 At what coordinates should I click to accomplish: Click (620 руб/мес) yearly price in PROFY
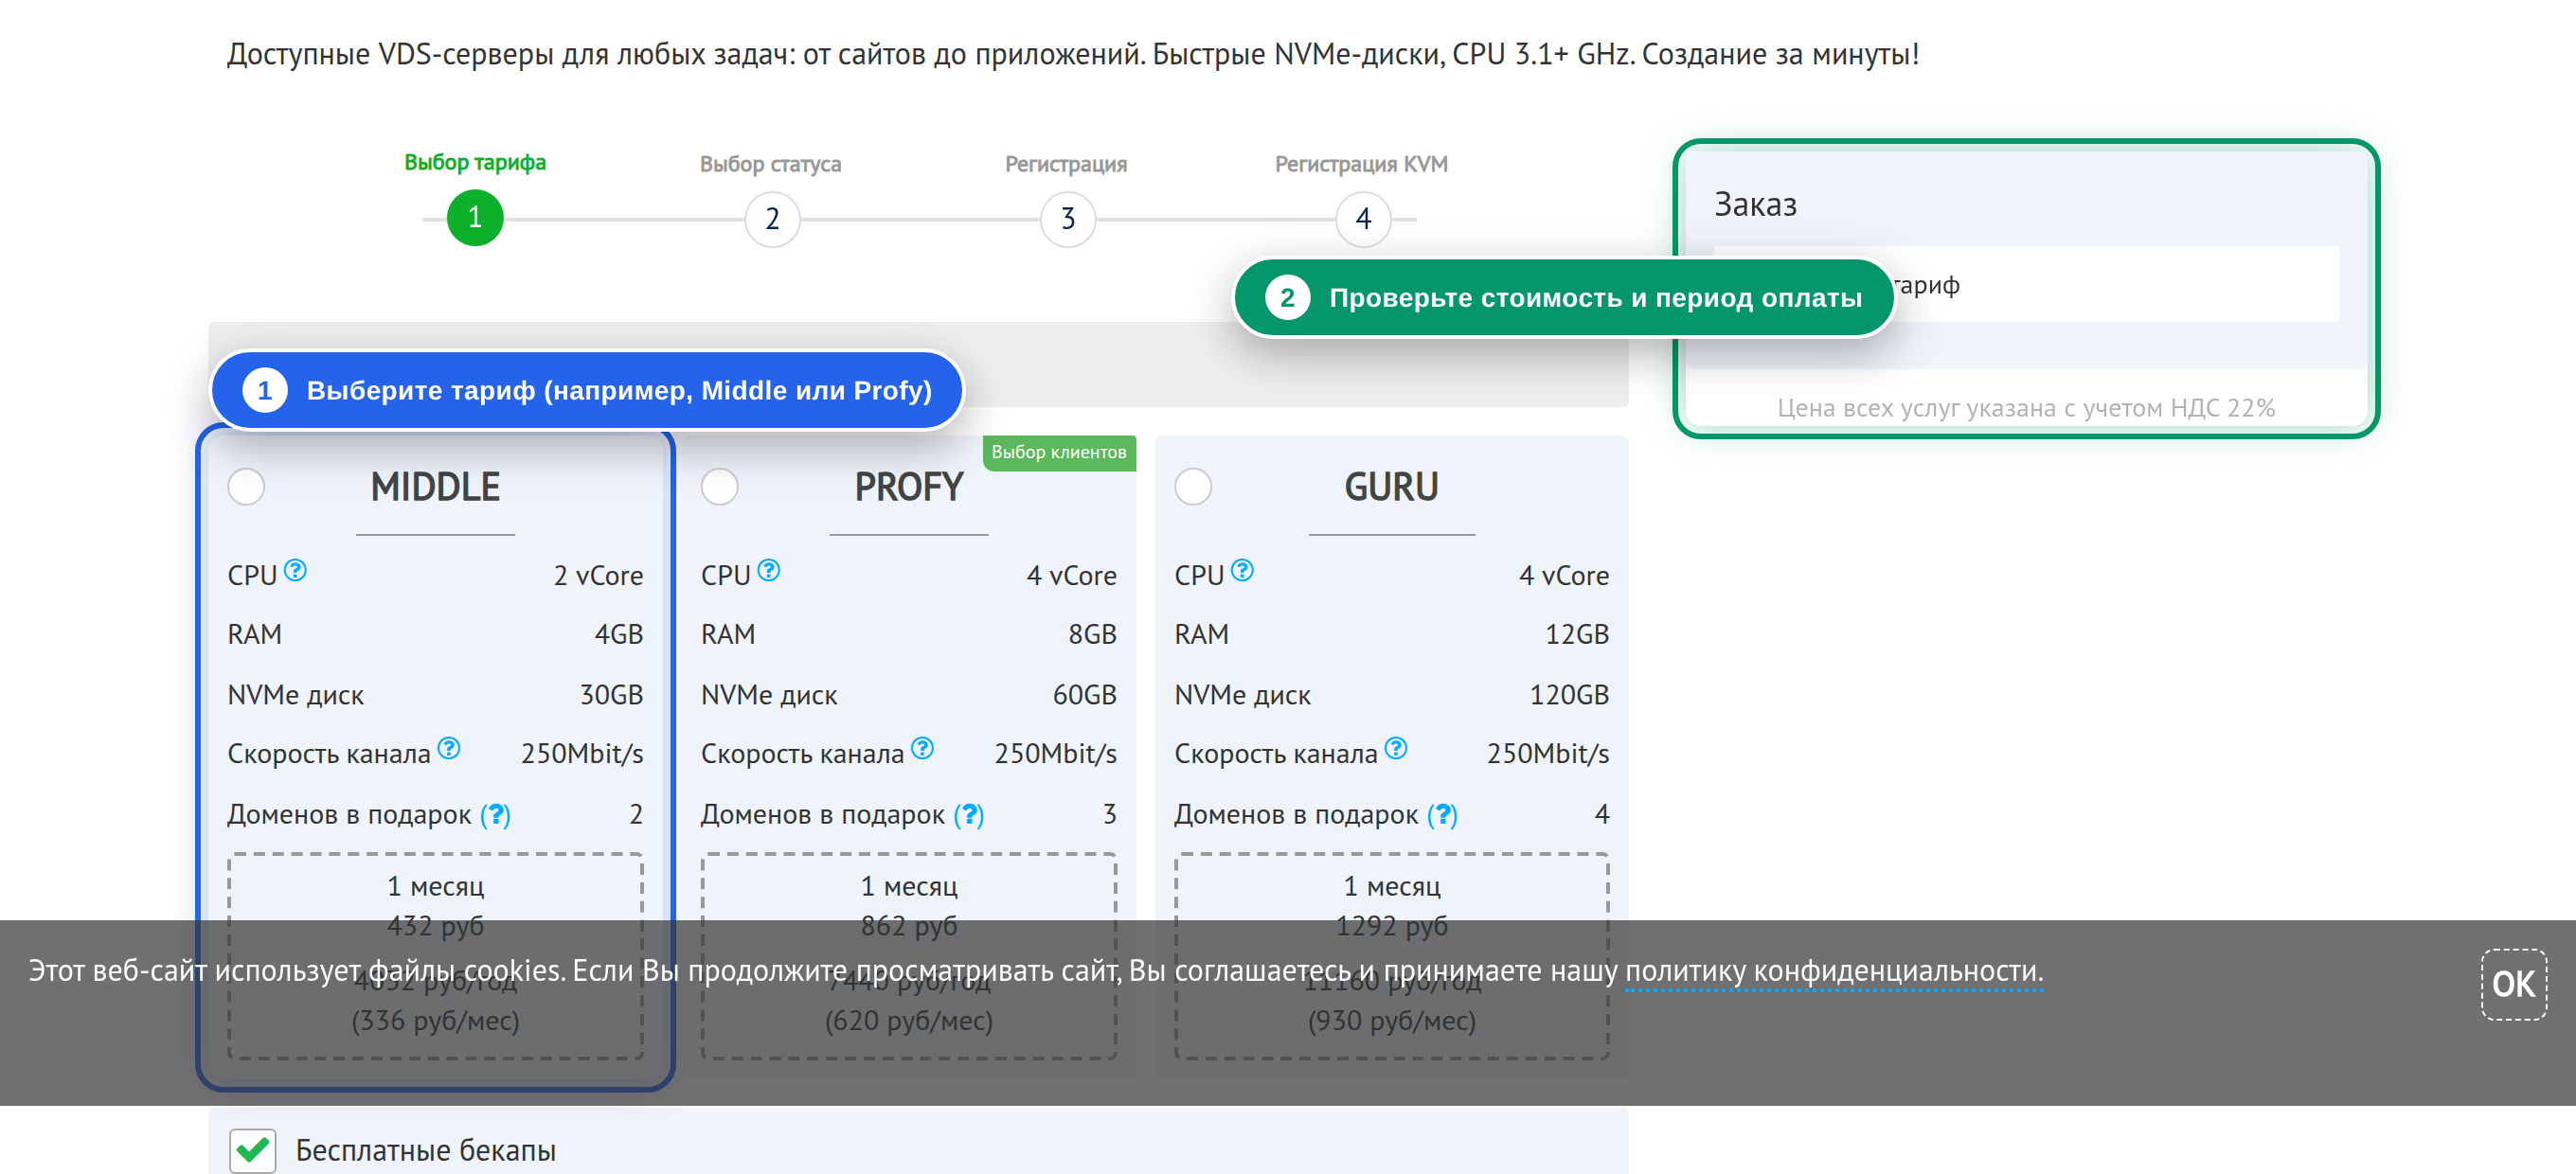point(908,1021)
